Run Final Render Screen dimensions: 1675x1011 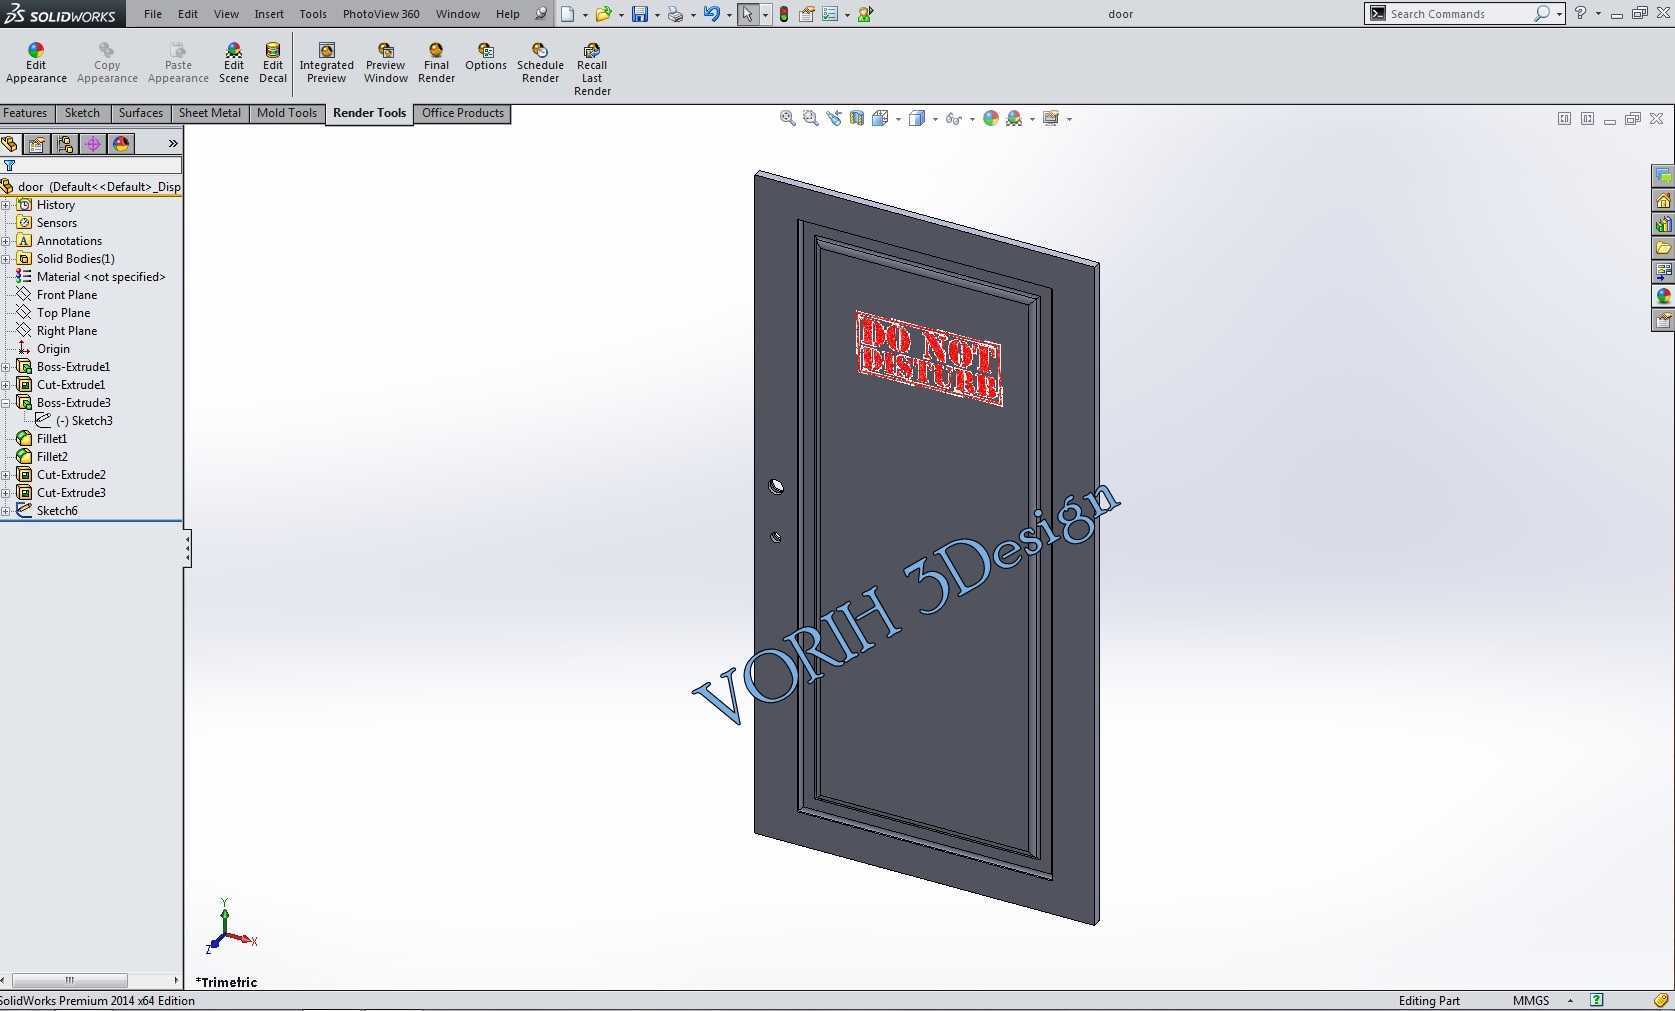point(436,63)
